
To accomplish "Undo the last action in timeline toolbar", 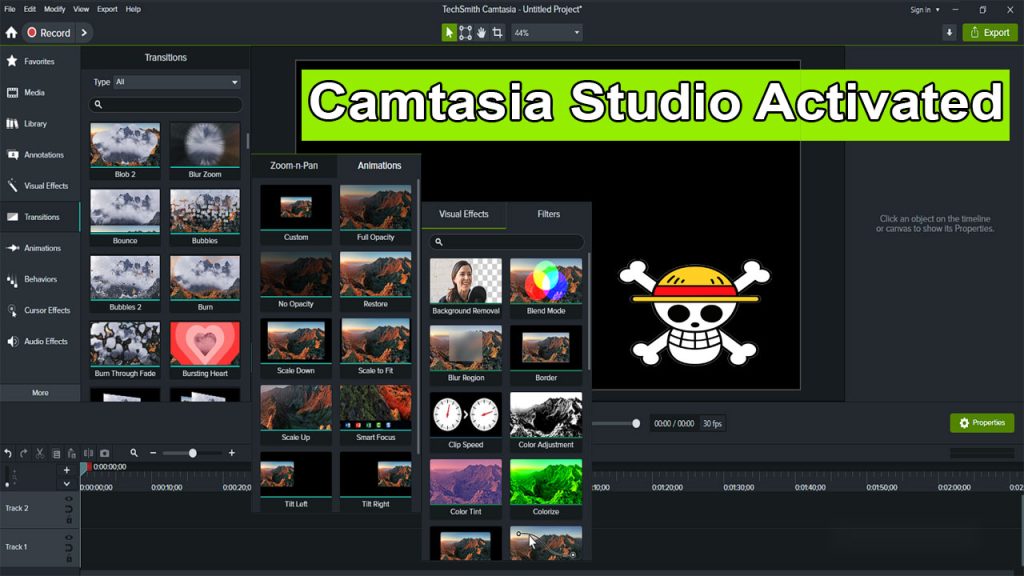I will coord(8,453).
